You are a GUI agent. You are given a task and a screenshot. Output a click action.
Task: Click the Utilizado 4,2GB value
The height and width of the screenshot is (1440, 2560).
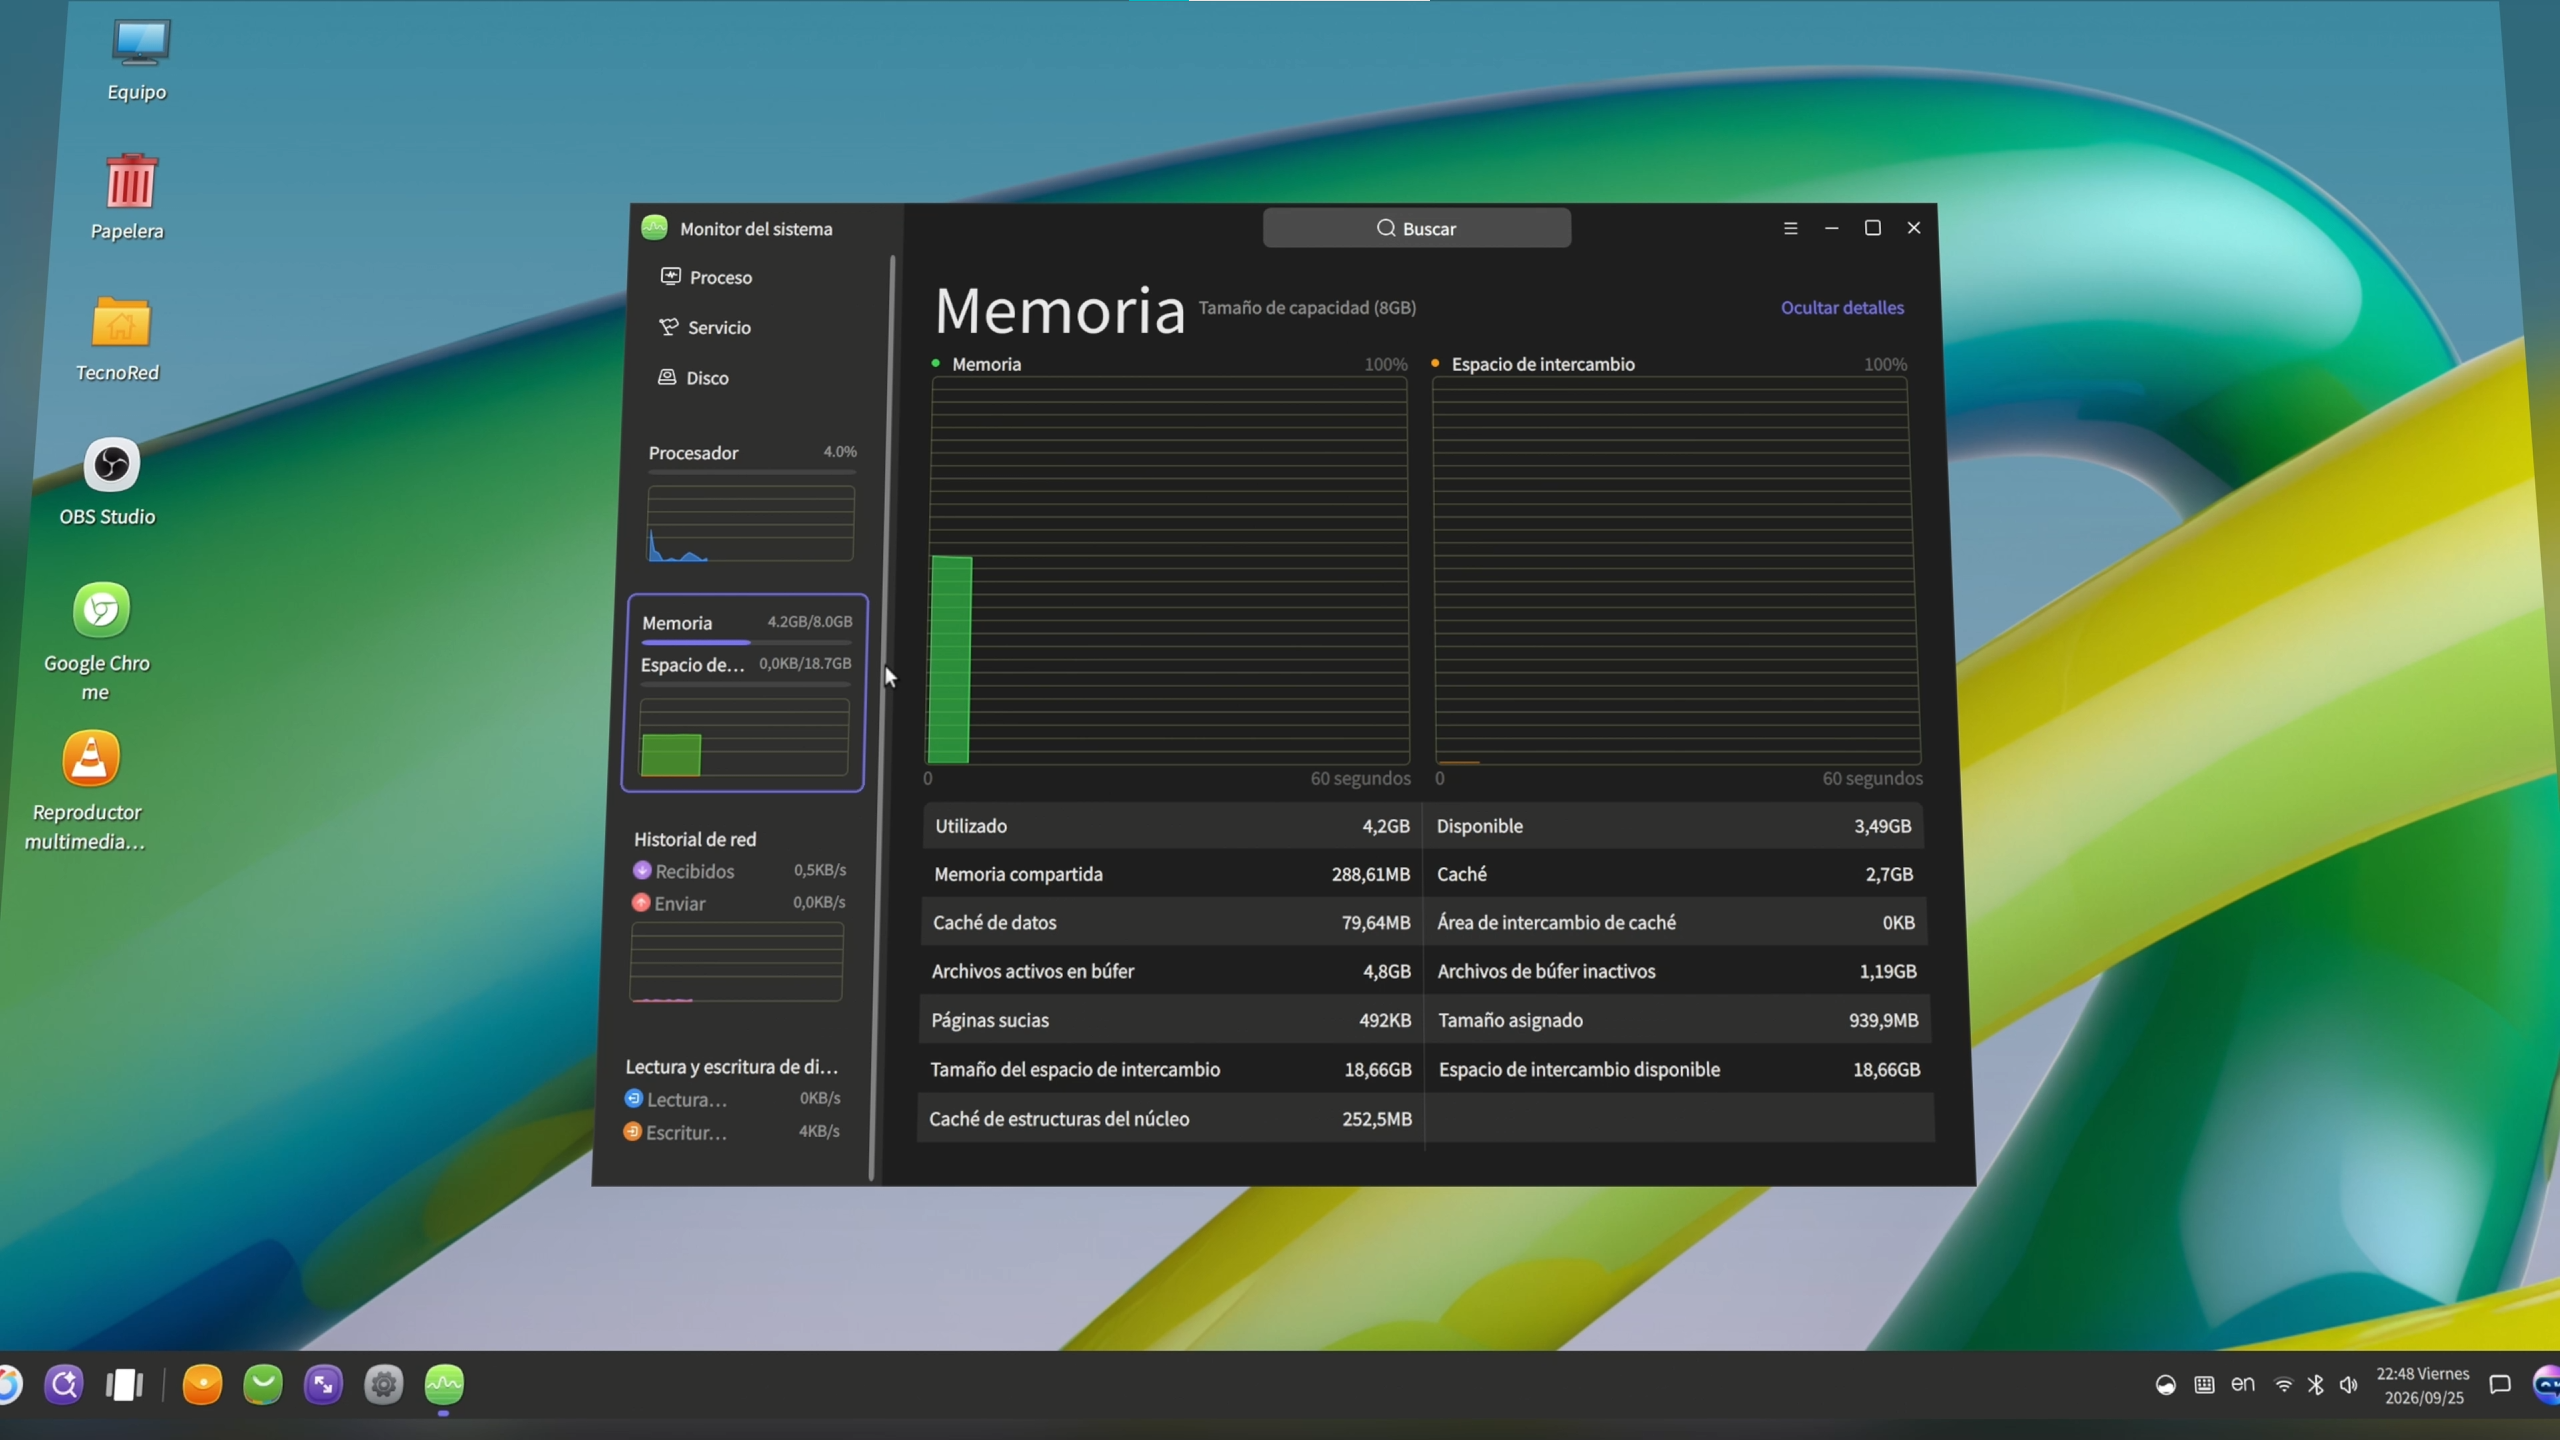pos(1385,826)
